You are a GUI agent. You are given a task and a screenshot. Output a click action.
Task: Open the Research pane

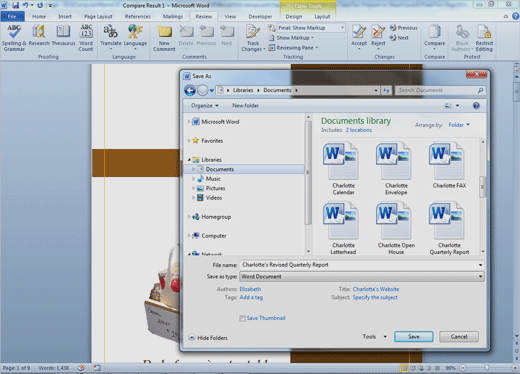click(39, 35)
